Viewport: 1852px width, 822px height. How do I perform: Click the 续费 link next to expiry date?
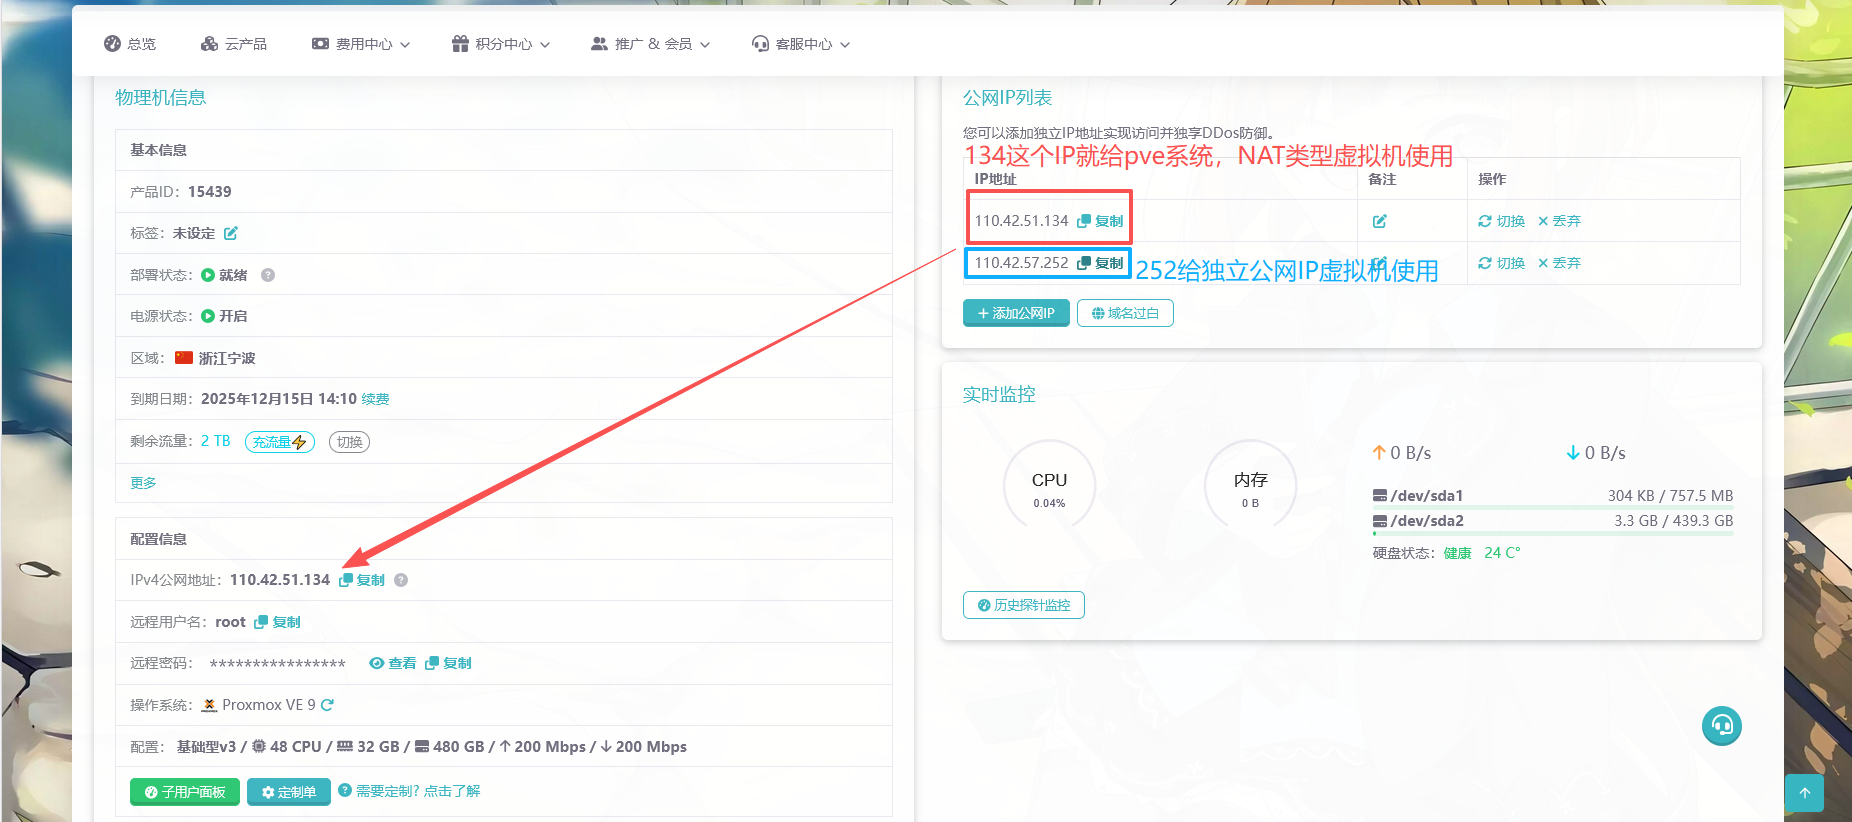(375, 399)
